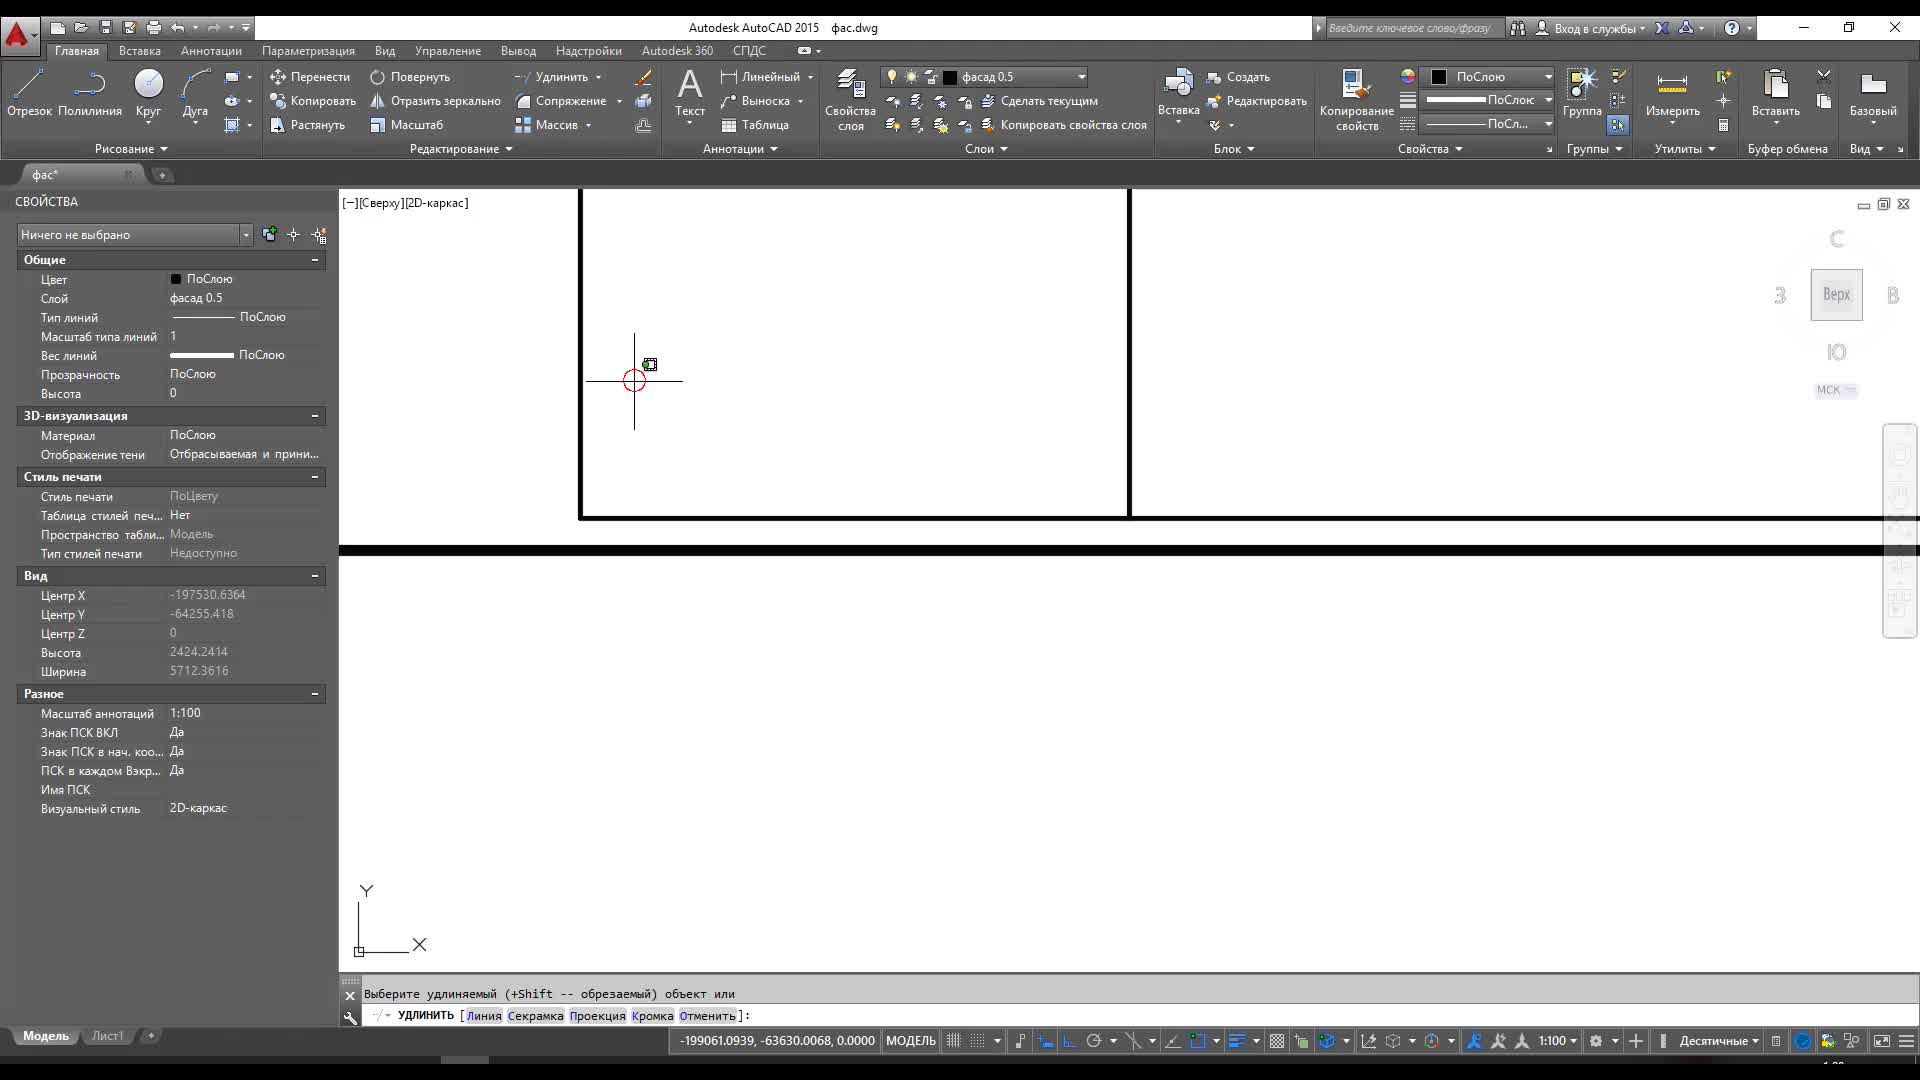Image resolution: width=1920 pixels, height=1080 pixels.
Task: Click the erase icon in Редактирование panel
Action: click(643, 77)
